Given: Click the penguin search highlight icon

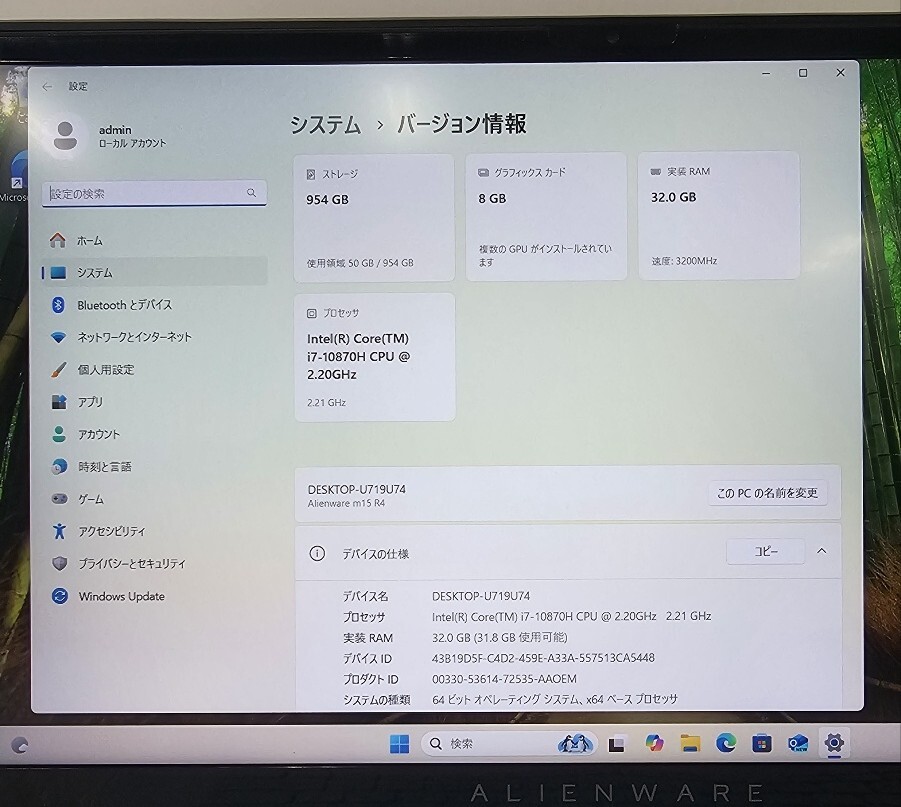Looking at the screenshot, I should coord(575,744).
